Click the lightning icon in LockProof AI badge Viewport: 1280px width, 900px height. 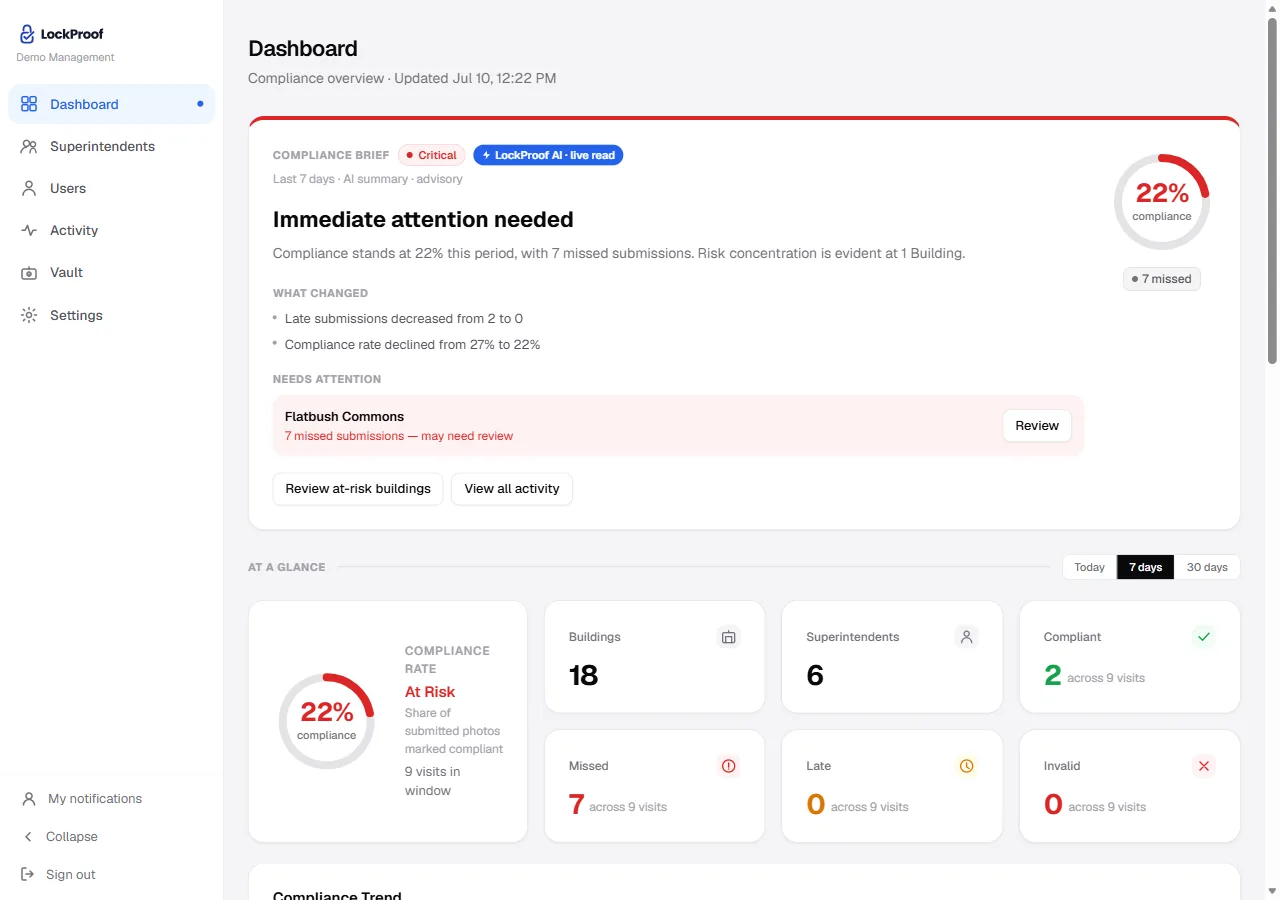(486, 155)
